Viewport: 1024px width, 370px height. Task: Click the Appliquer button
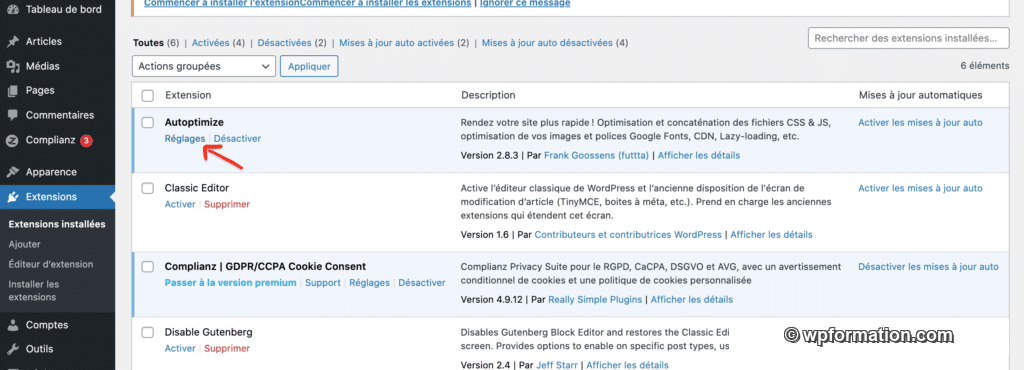(x=309, y=67)
